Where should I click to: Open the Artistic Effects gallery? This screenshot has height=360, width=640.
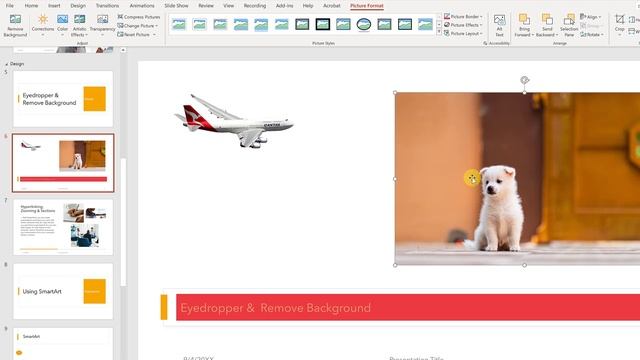pyautogui.click(x=80, y=25)
